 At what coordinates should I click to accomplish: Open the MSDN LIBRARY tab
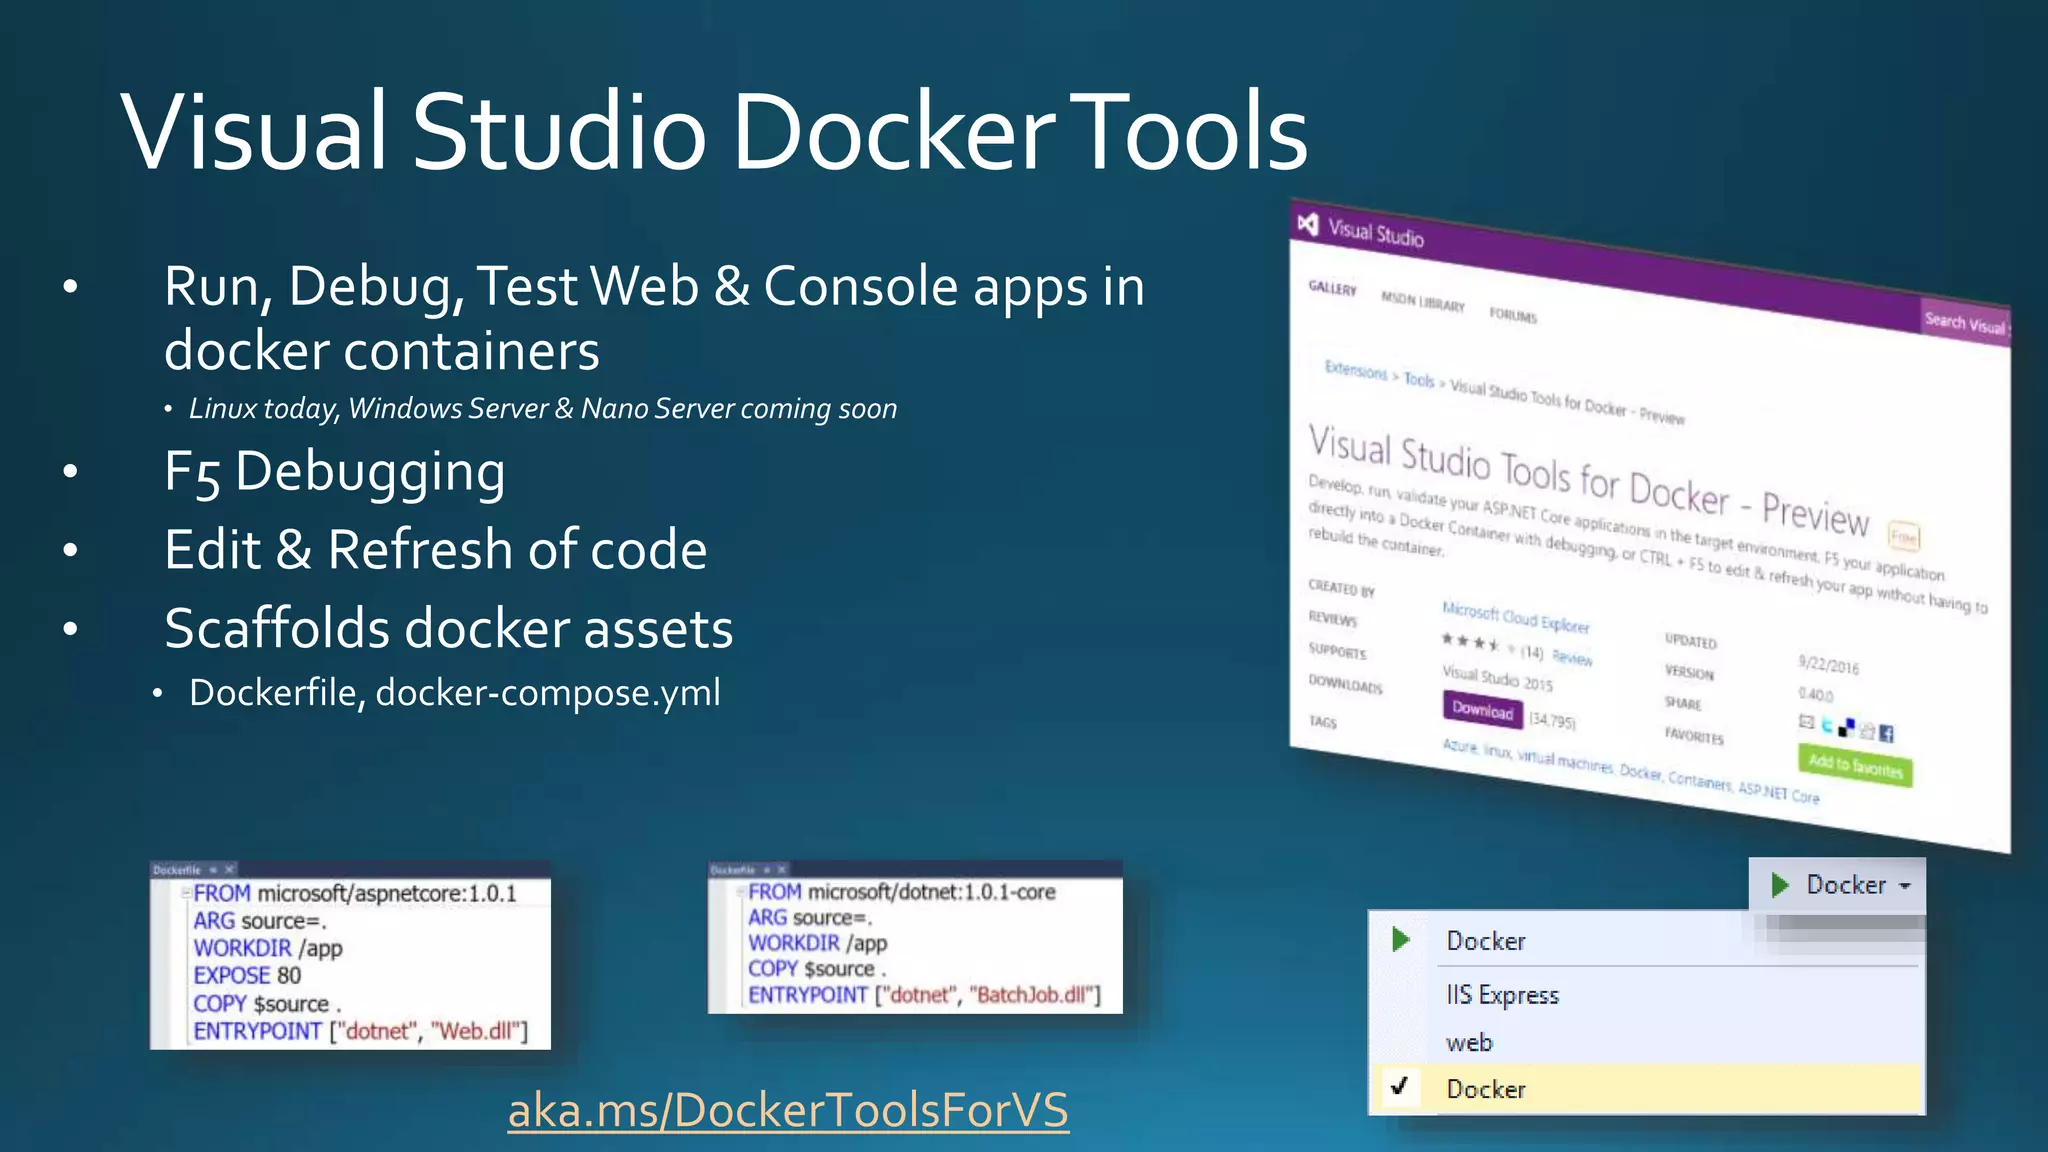[1423, 301]
